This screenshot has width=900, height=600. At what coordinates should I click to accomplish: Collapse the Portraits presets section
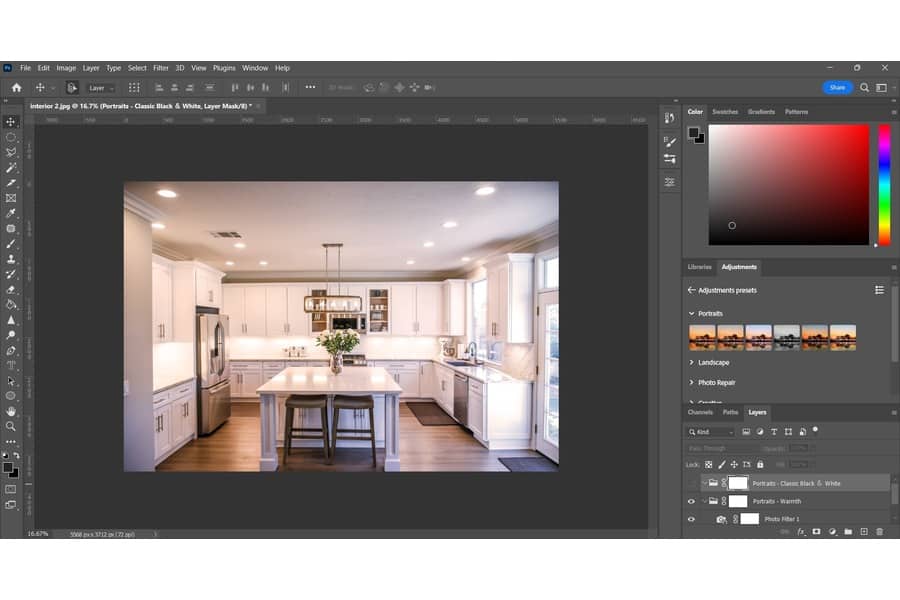pyautogui.click(x=691, y=313)
